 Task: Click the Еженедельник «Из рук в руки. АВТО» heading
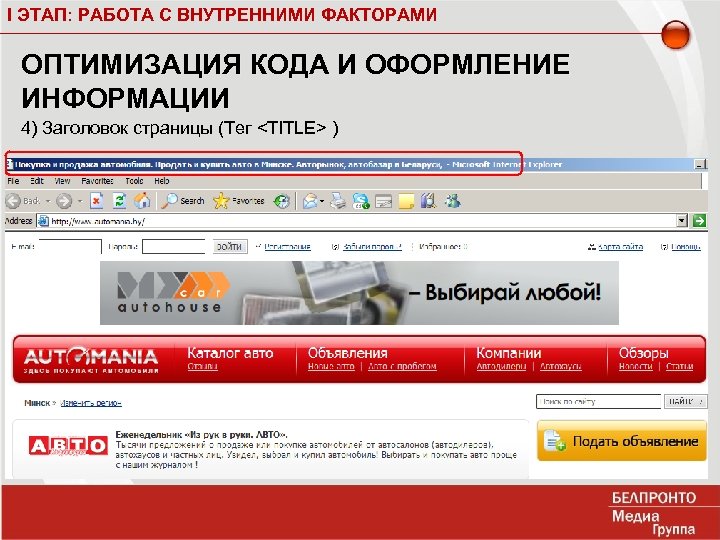[x=202, y=434]
